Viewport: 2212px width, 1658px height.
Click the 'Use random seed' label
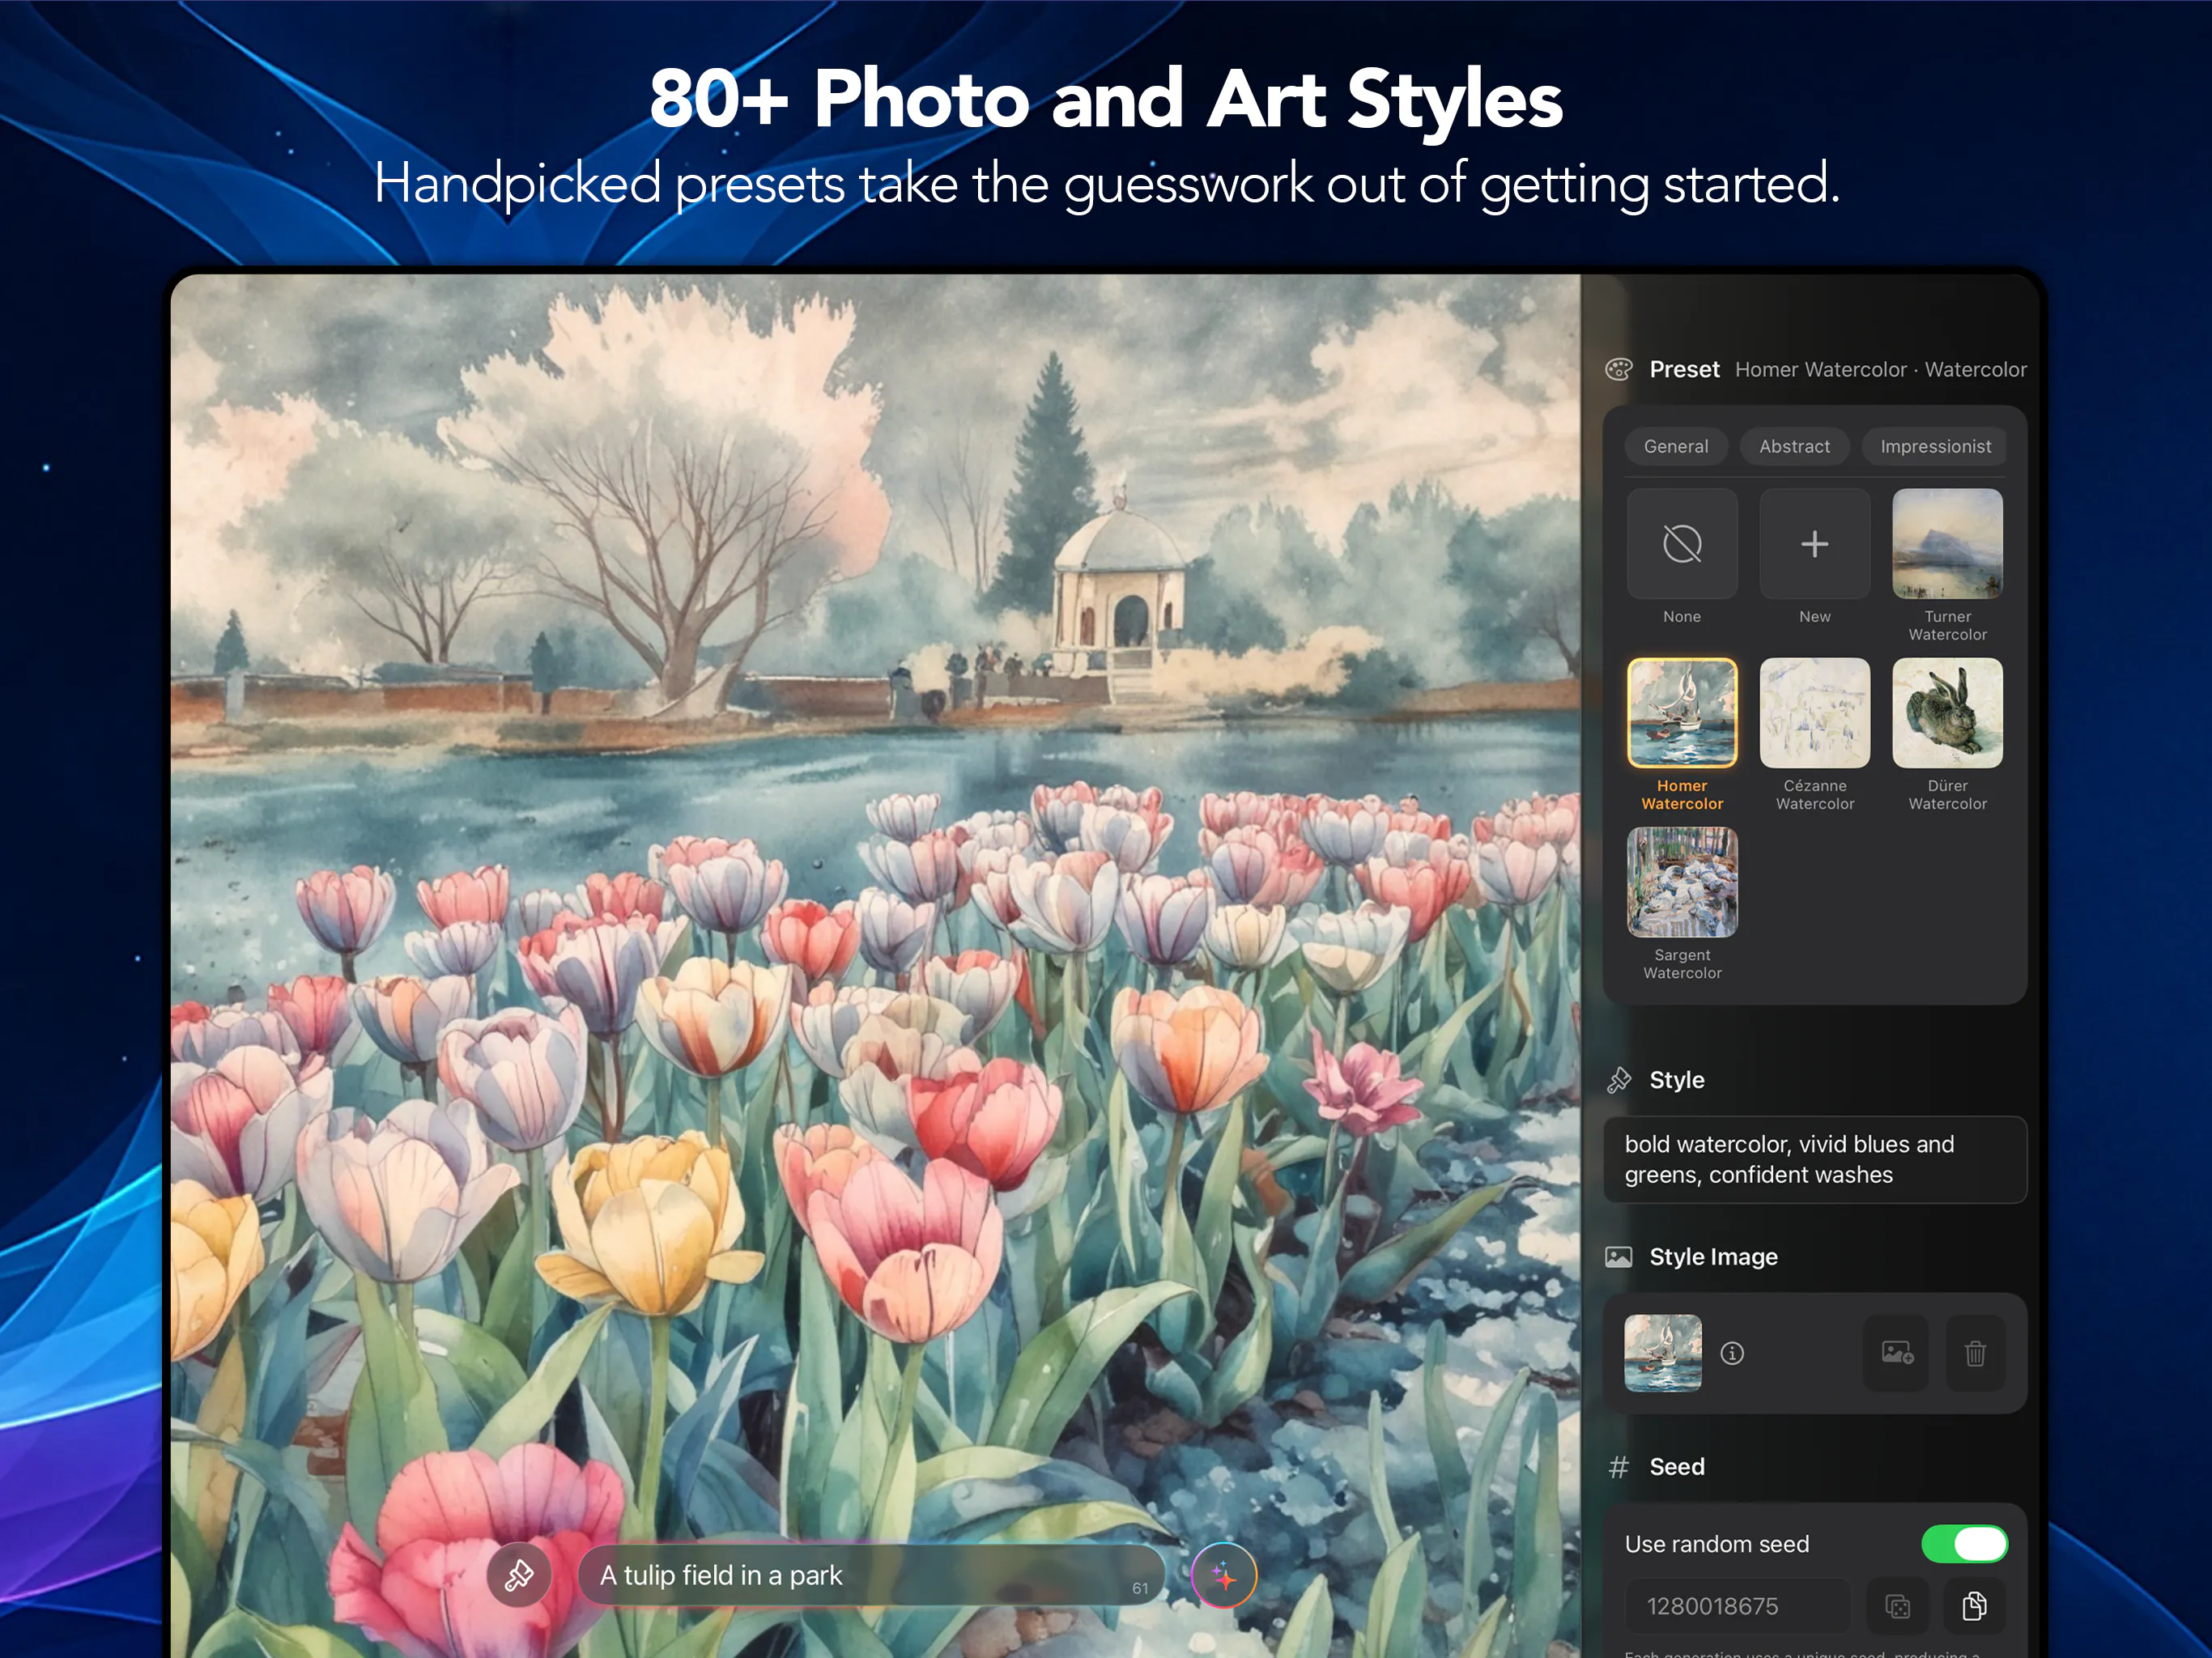[x=1716, y=1544]
